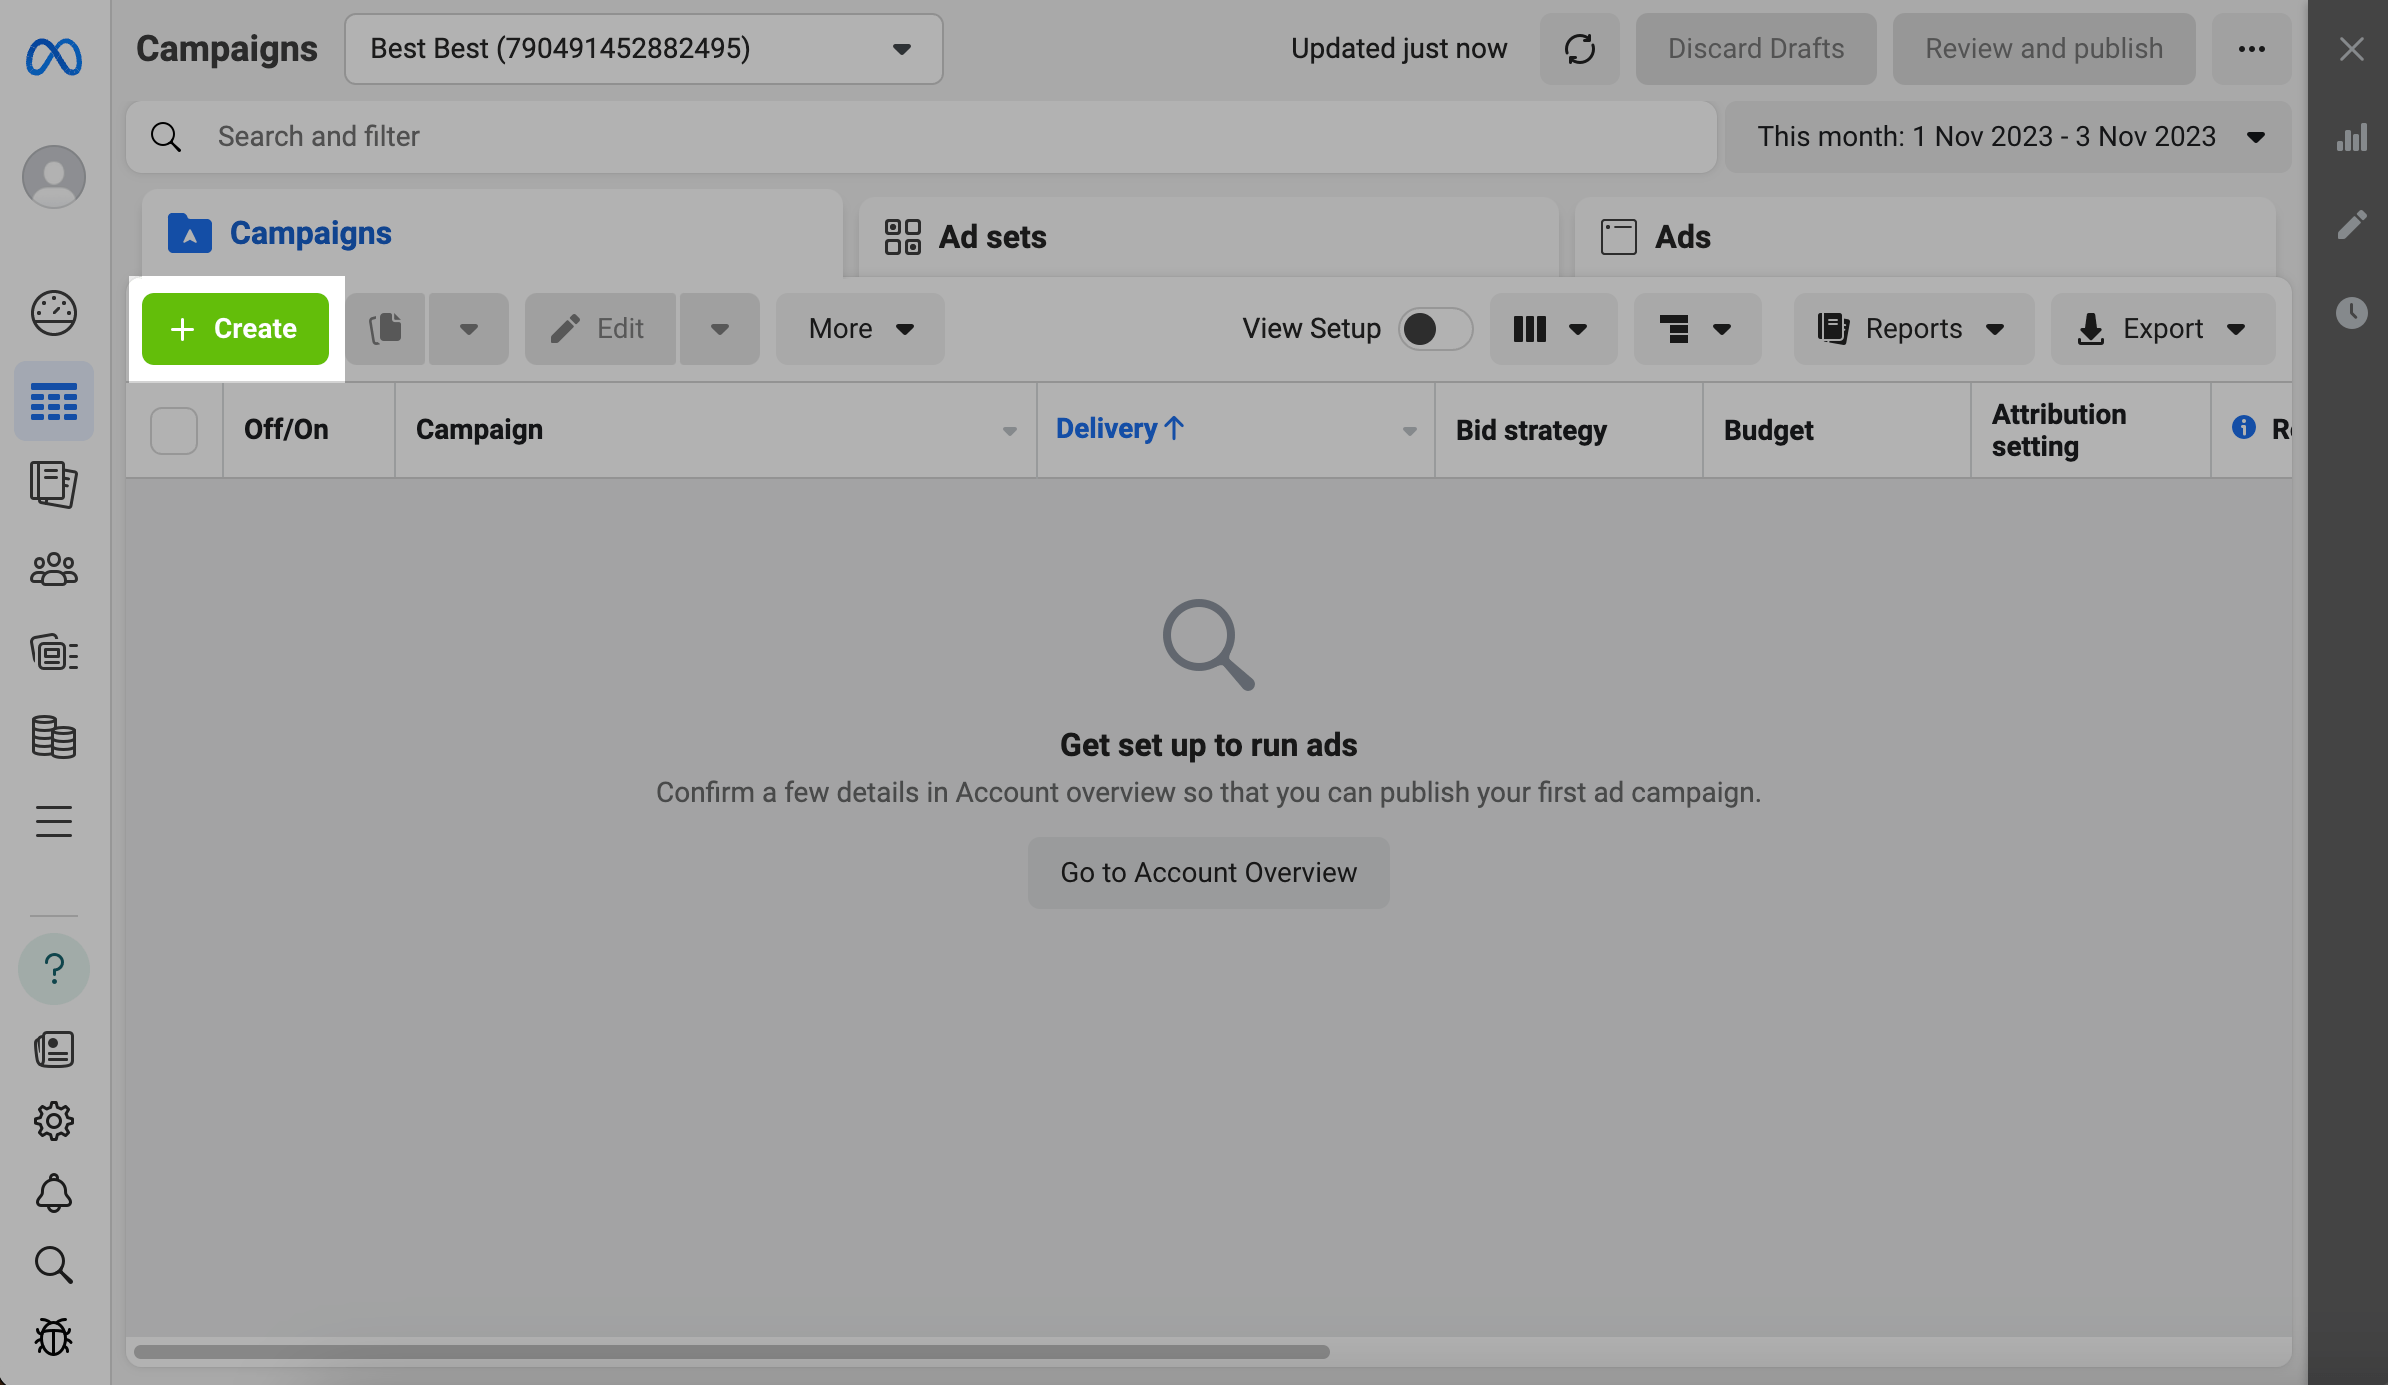This screenshot has height=1385, width=2388.
Task: Click the Search and filter field
Action: tap(920, 137)
